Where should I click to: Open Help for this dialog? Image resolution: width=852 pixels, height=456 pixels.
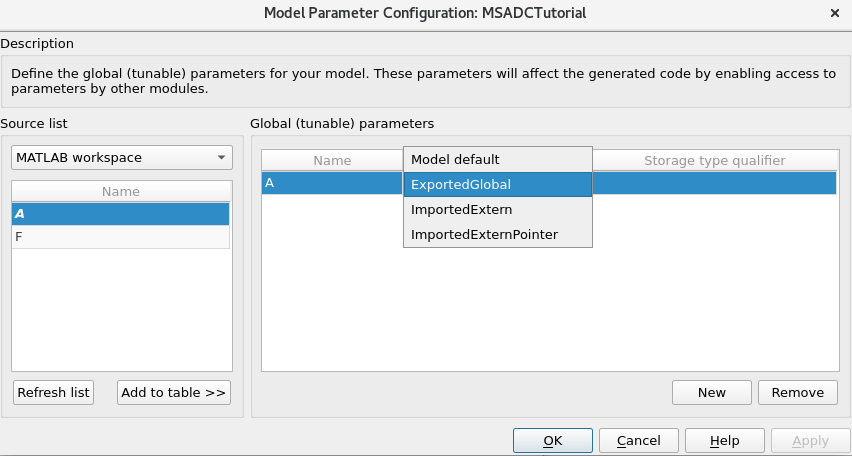[724, 441]
